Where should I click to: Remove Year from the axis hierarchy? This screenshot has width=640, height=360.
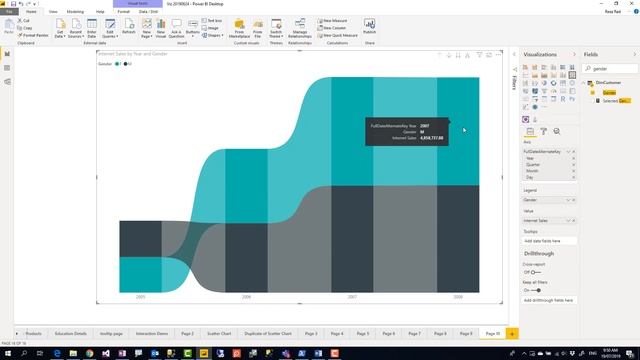coord(573,158)
